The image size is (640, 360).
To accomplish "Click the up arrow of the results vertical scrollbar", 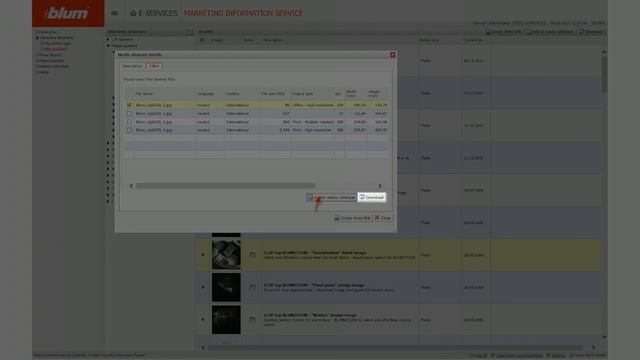I will click(604, 52).
